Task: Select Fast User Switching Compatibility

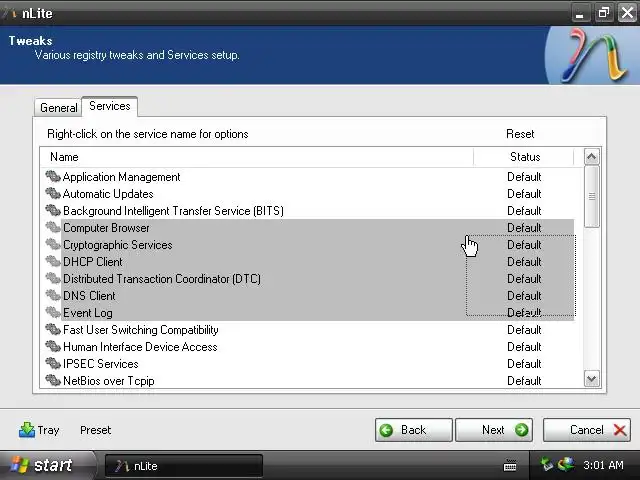Action: (x=140, y=330)
